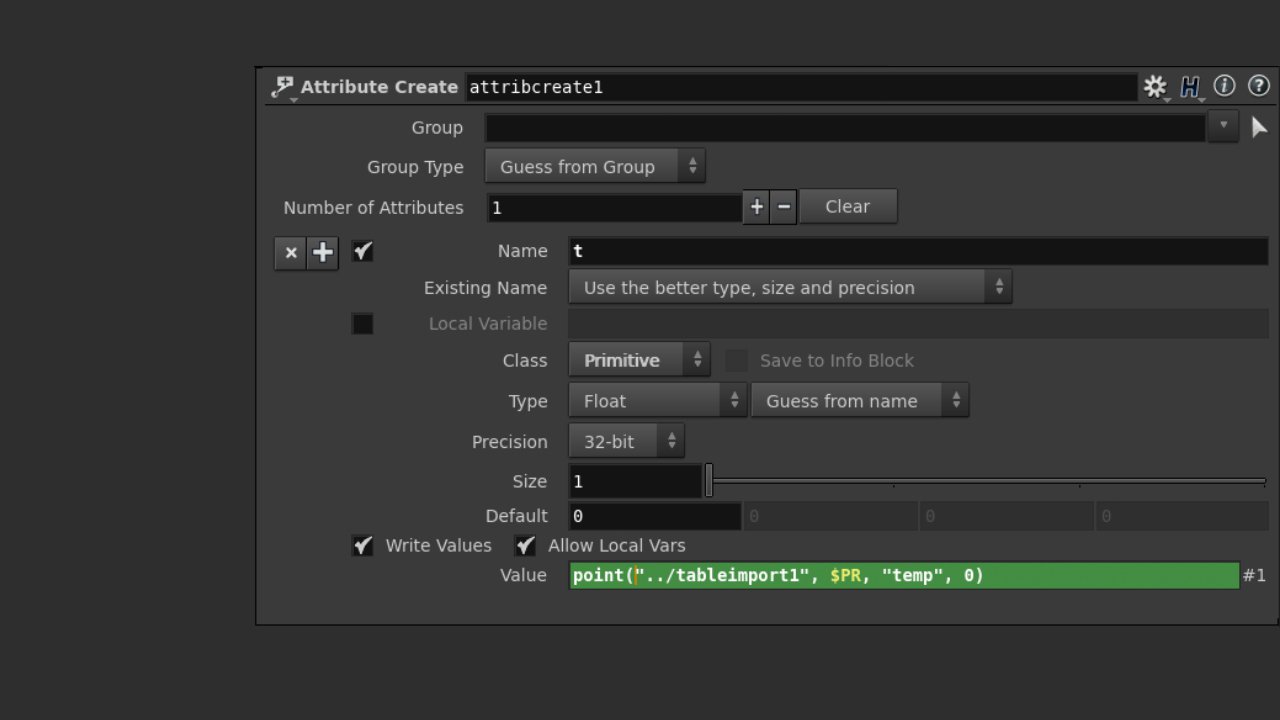This screenshot has width=1280, height=720.
Task: Click the Default parameter label
Action: point(516,516)
